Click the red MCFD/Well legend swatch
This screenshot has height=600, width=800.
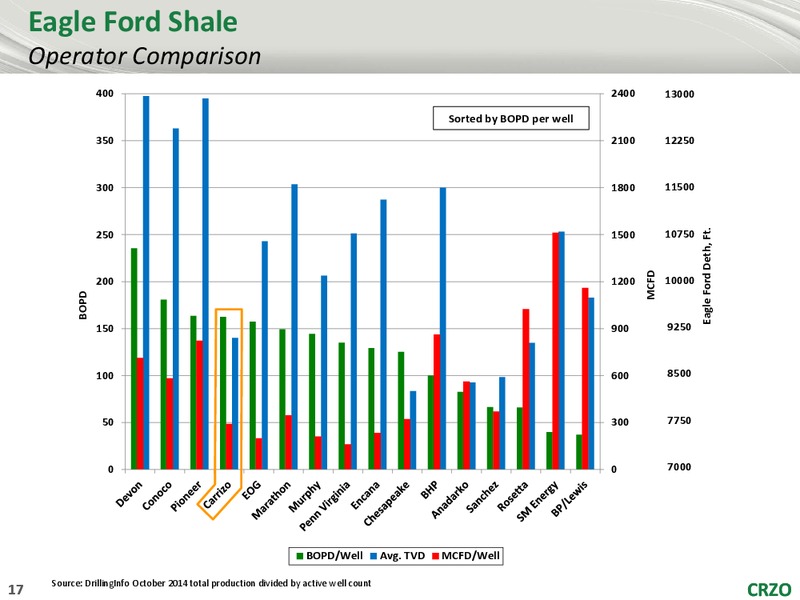[x=435, y=556]
